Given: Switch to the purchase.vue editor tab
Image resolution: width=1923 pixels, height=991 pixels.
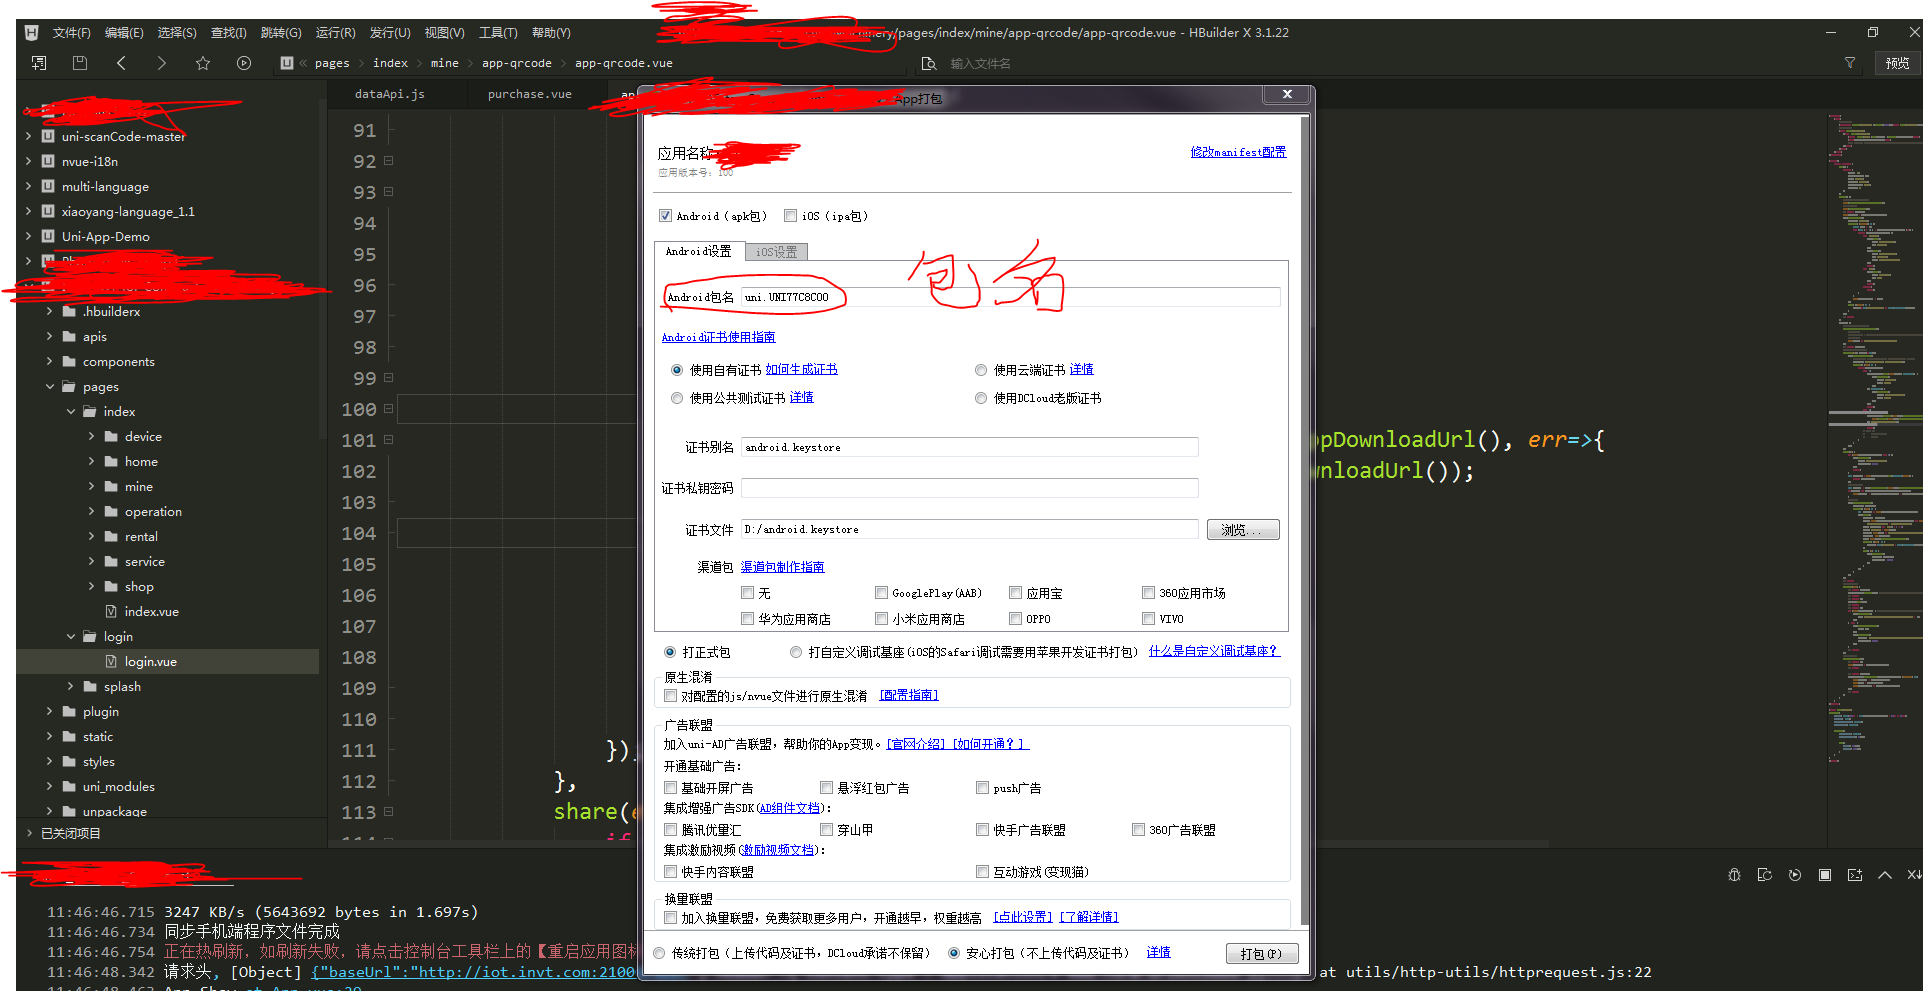Looking at the screenshot, I should tap(529, 93).
